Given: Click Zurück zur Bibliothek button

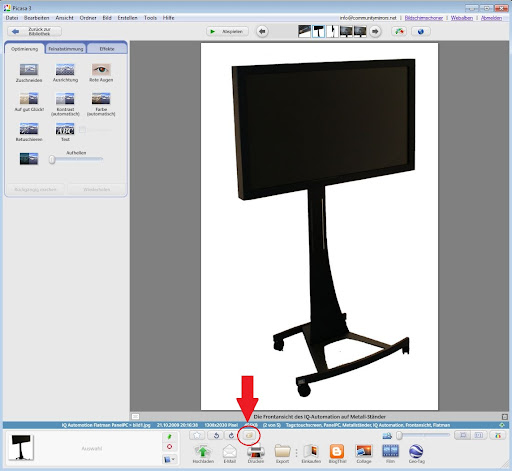Looking at the screenshot, I should (x=35, y=32).
